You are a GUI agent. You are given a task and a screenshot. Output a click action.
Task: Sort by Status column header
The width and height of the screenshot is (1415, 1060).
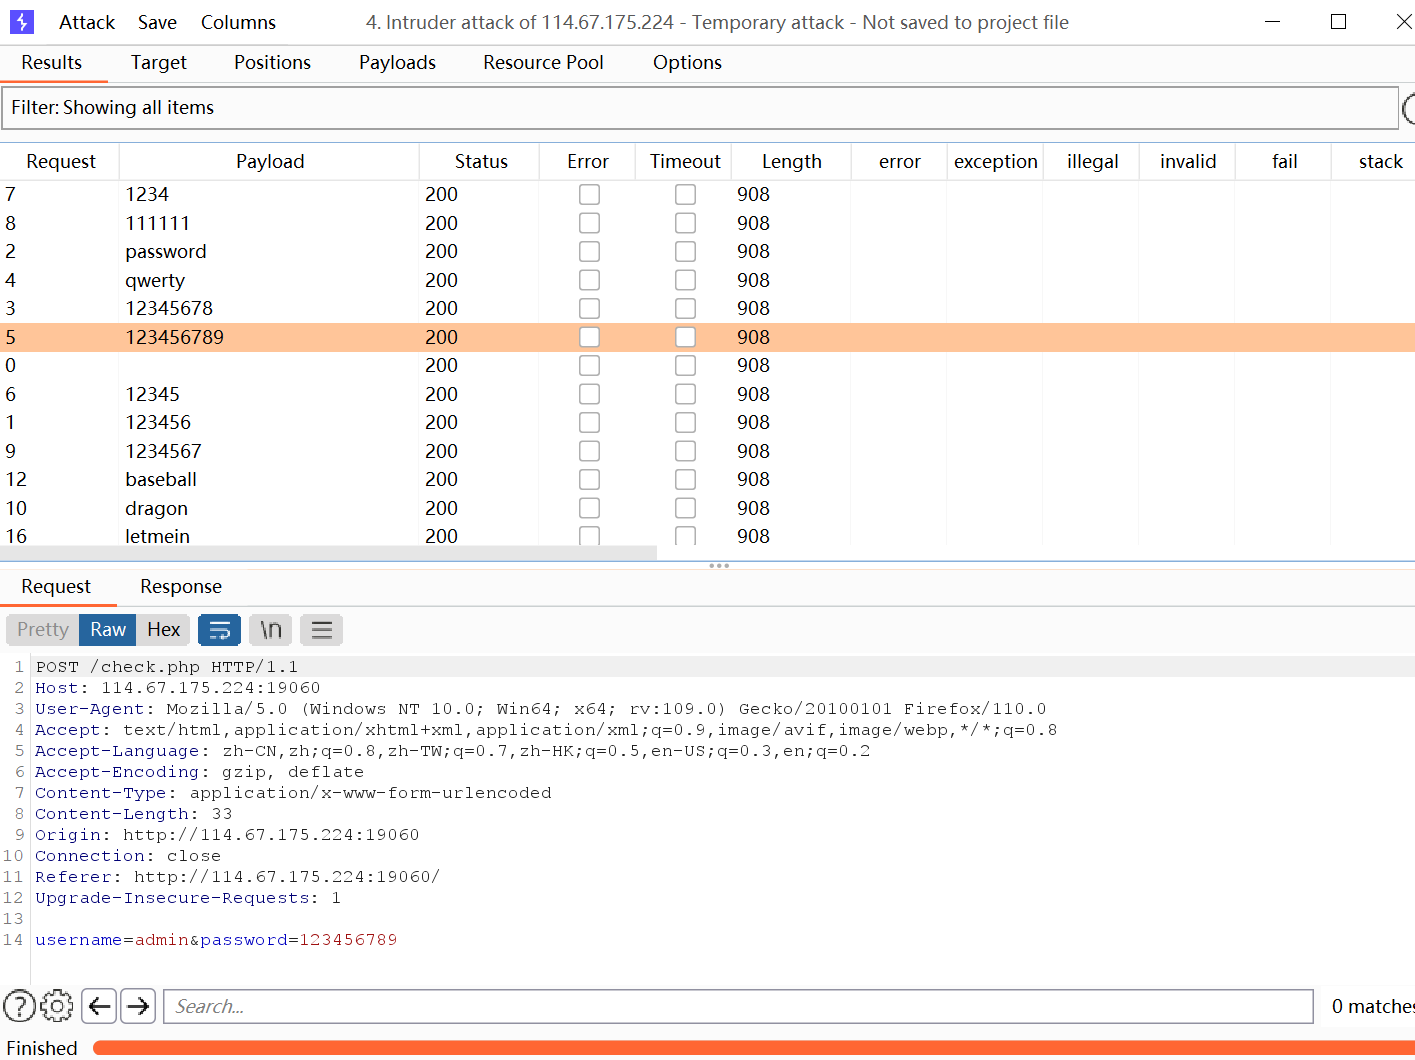coord(481,161)
